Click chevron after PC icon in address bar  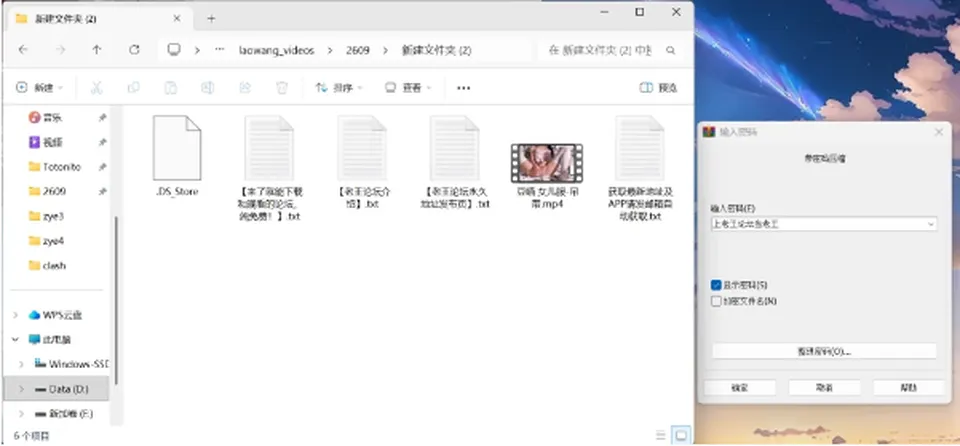tap(197, 50)
